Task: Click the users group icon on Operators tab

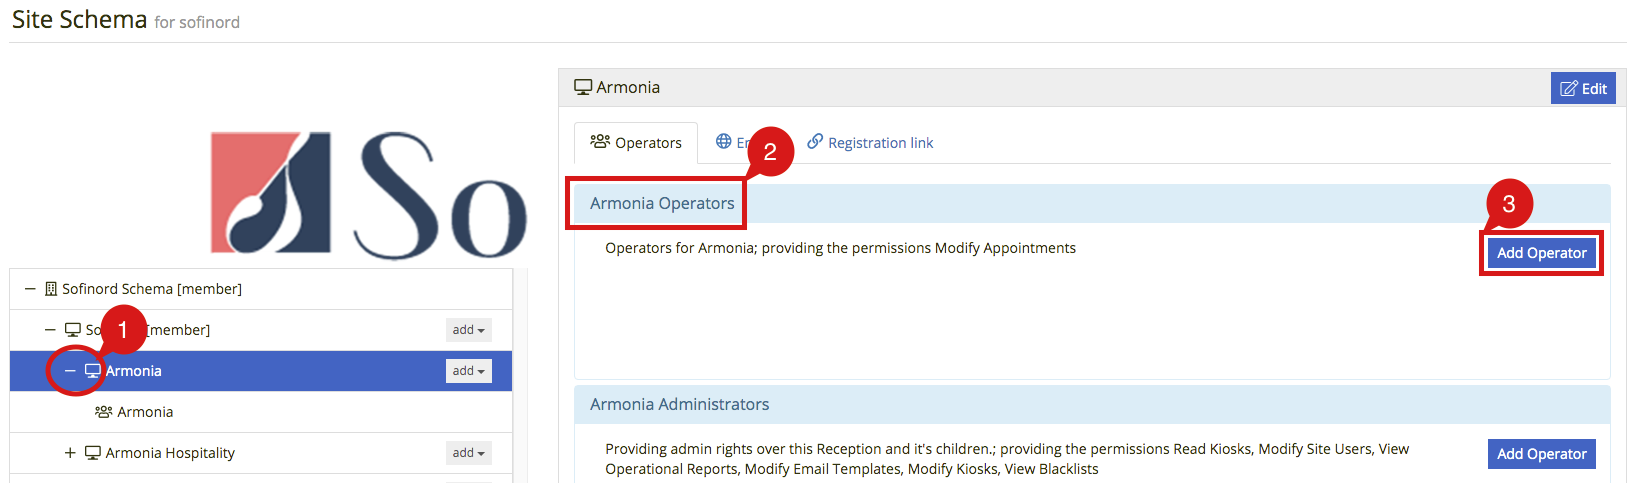Action: point(600,142)
